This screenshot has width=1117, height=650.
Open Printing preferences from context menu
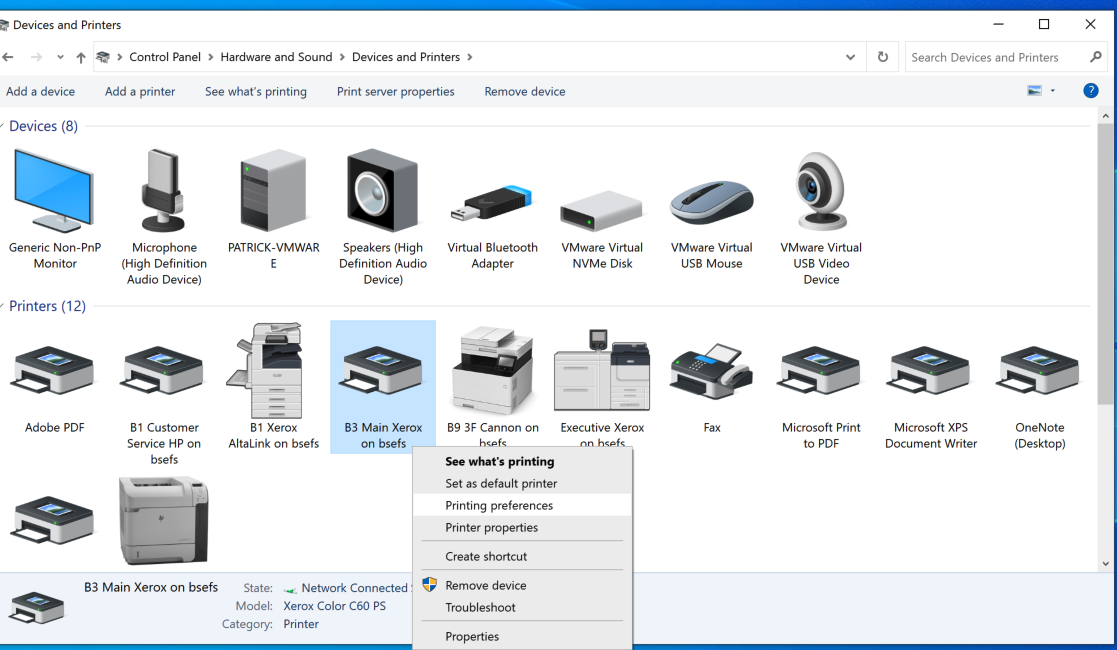[x=521, y=505]
